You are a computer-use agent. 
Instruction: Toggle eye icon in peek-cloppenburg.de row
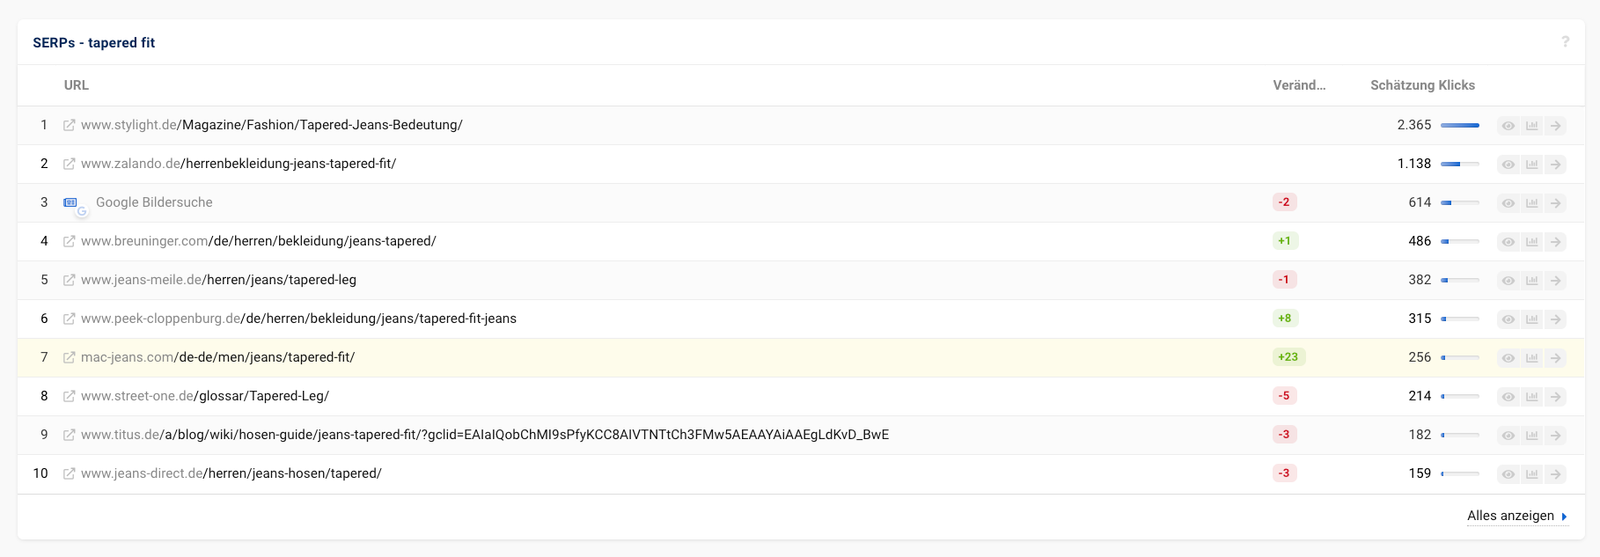coord(1508,320)
